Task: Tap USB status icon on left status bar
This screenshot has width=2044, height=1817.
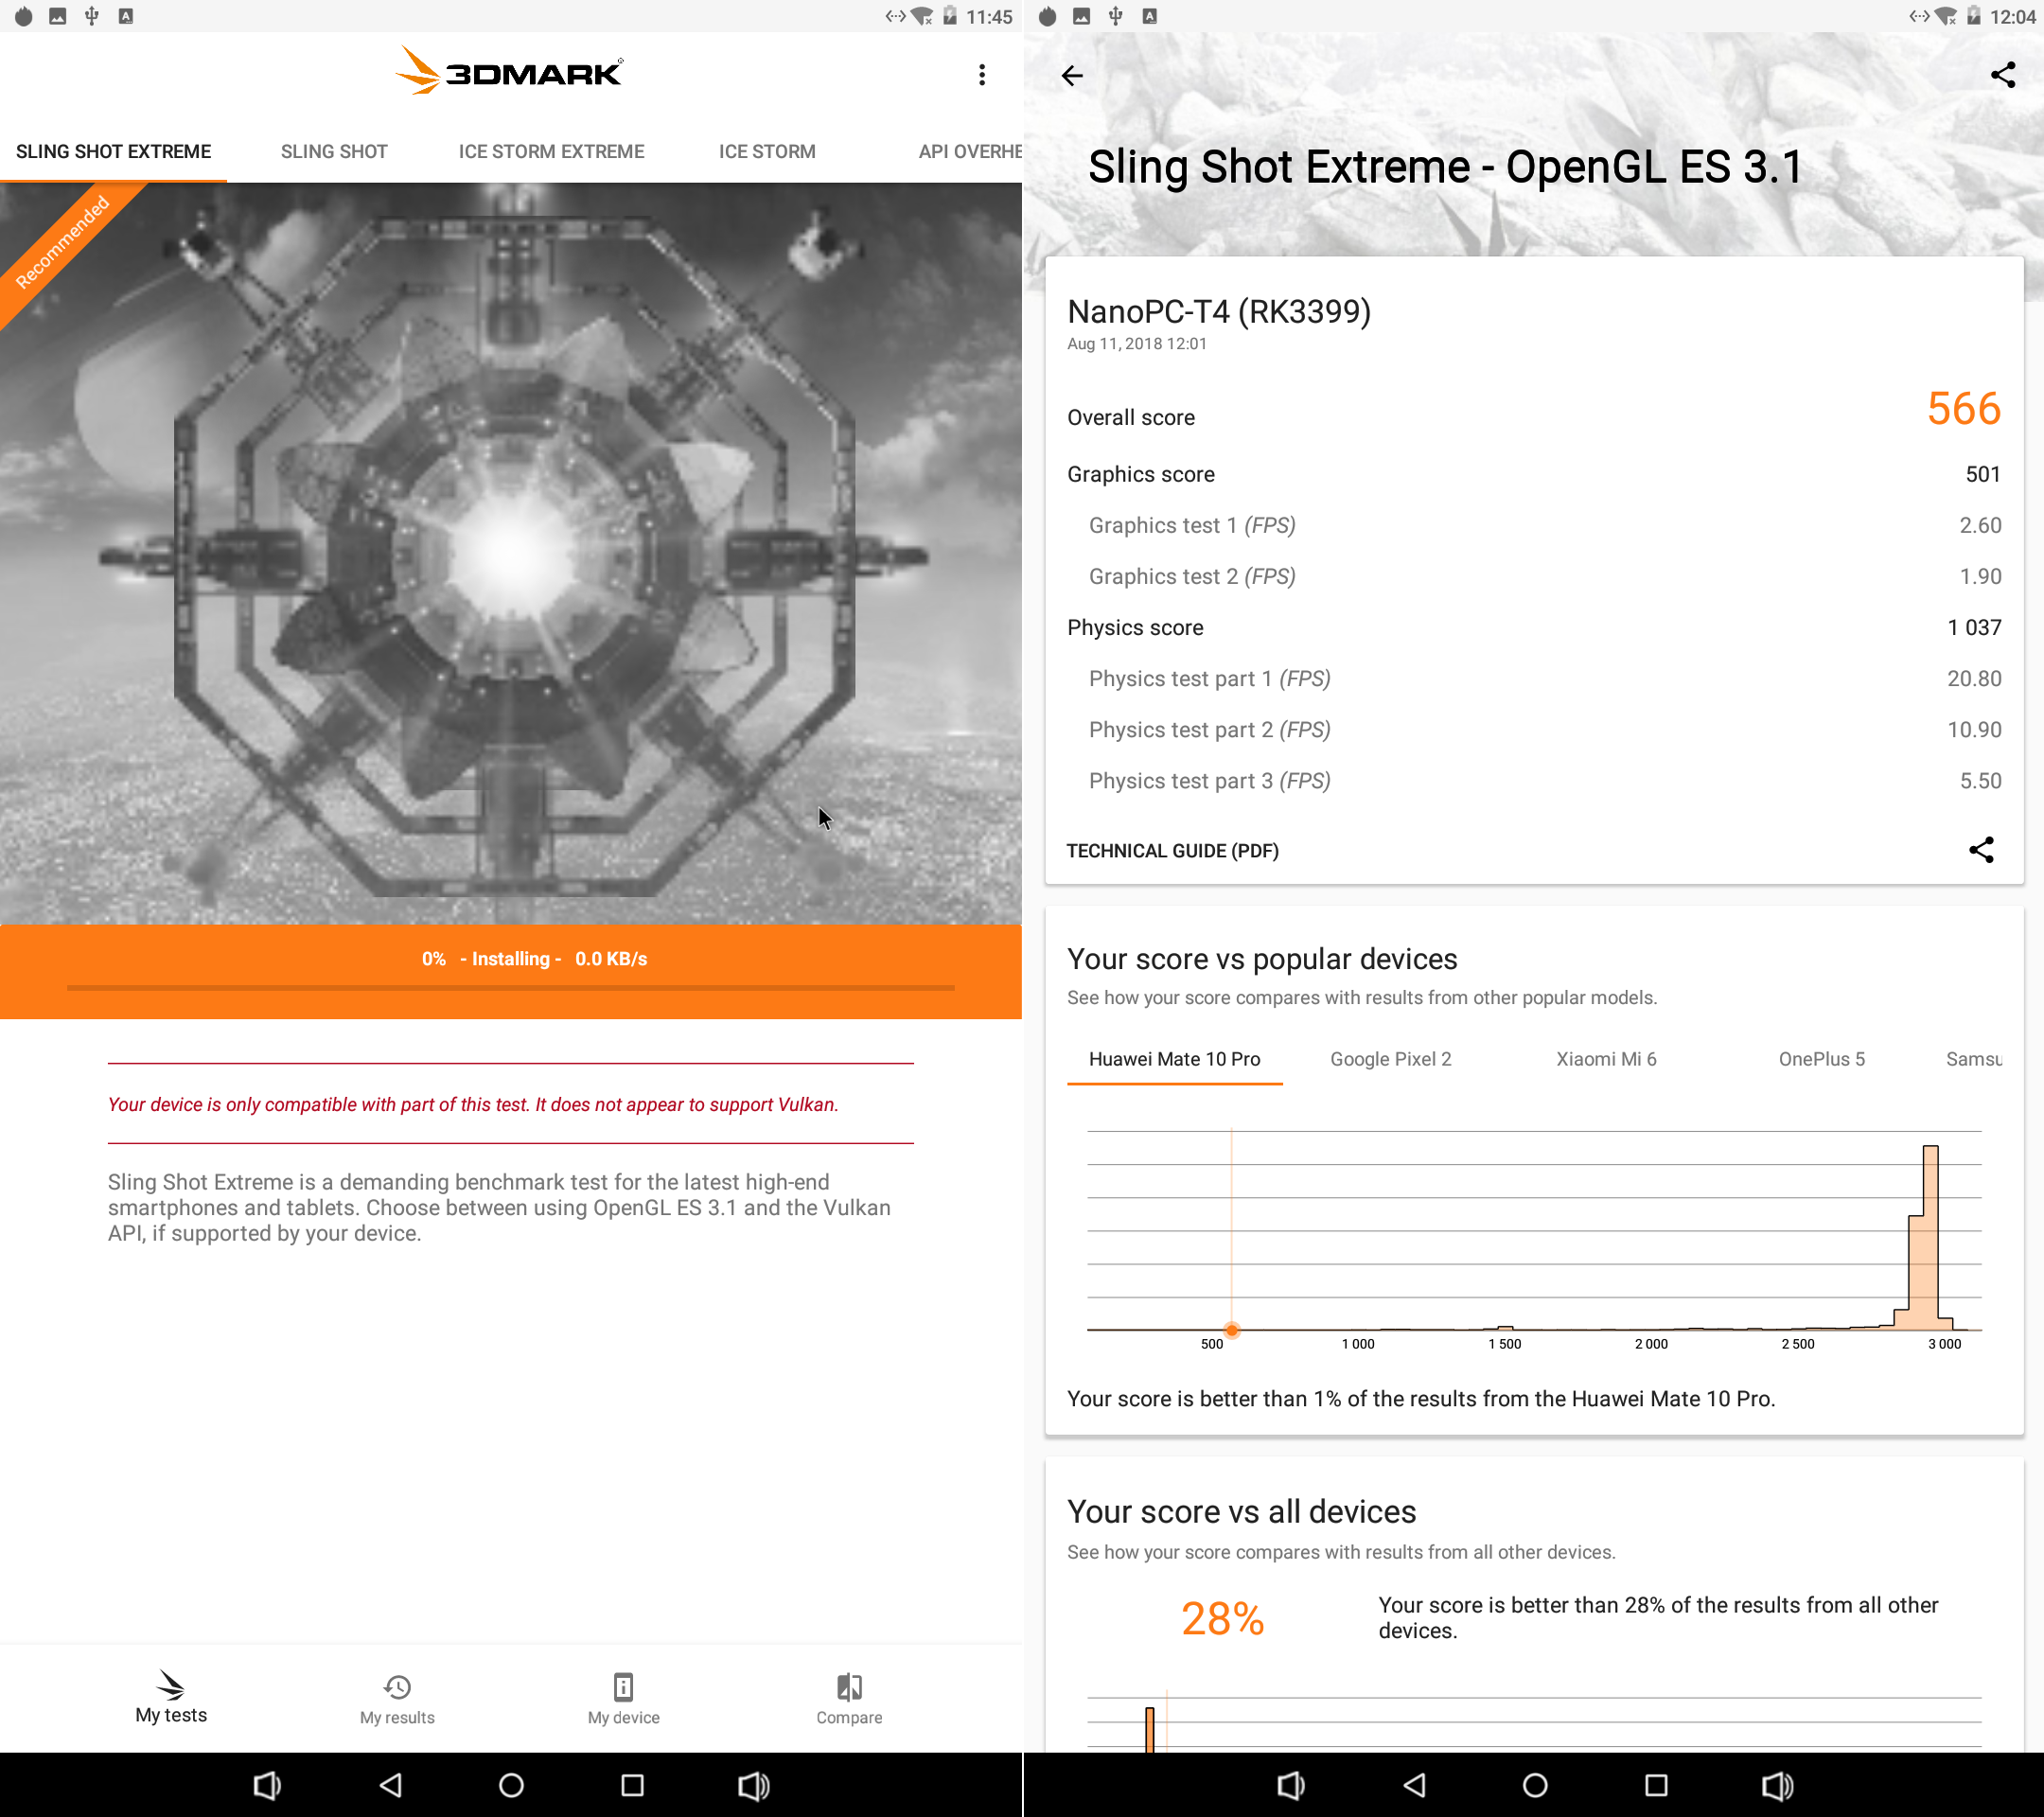Action: point(91,16)
